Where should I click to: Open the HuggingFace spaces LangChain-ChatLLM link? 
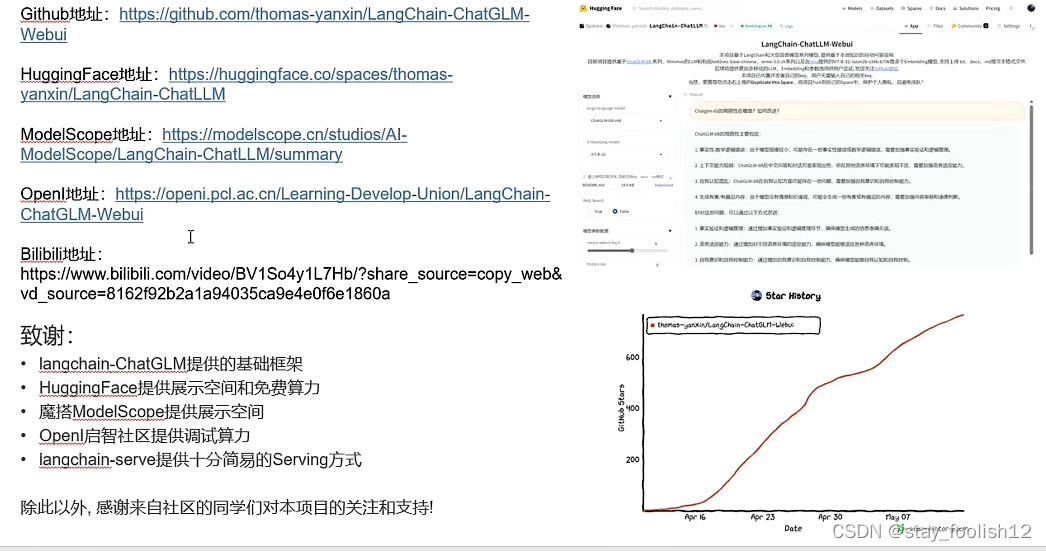tap(236, 84)
